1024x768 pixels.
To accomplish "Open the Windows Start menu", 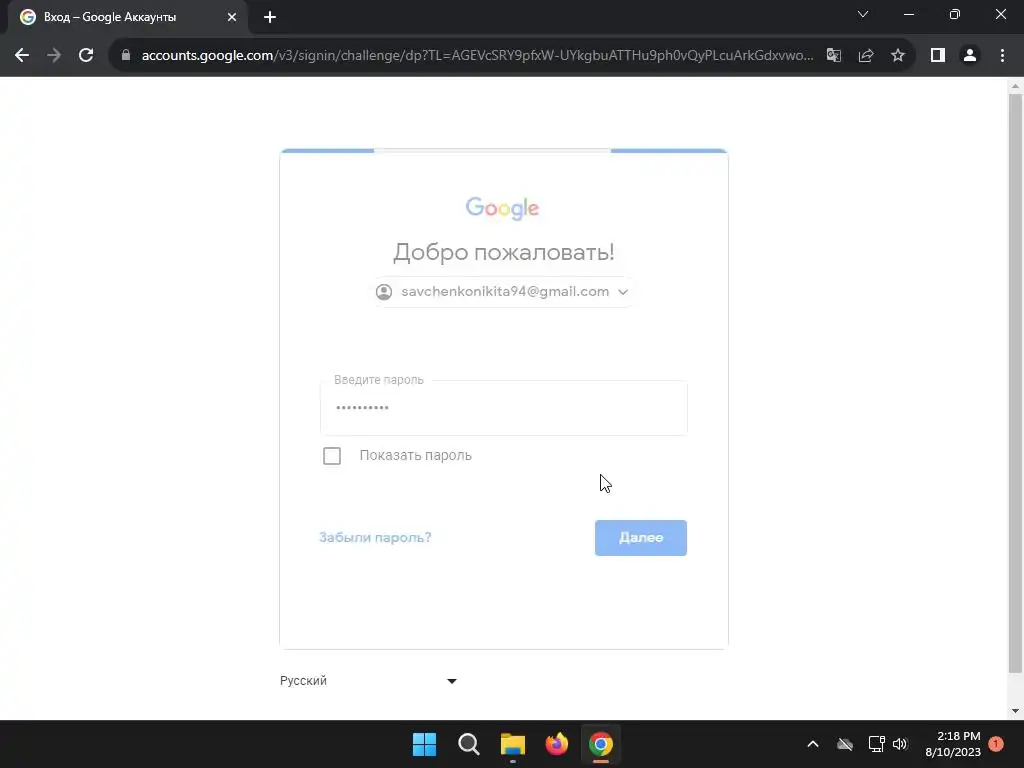I will (x=424, y=744).
